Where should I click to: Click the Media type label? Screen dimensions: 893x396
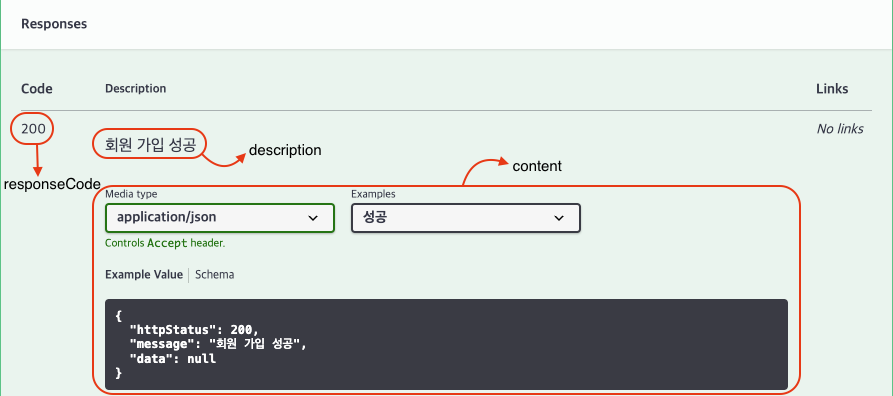(x=131, y=194)
